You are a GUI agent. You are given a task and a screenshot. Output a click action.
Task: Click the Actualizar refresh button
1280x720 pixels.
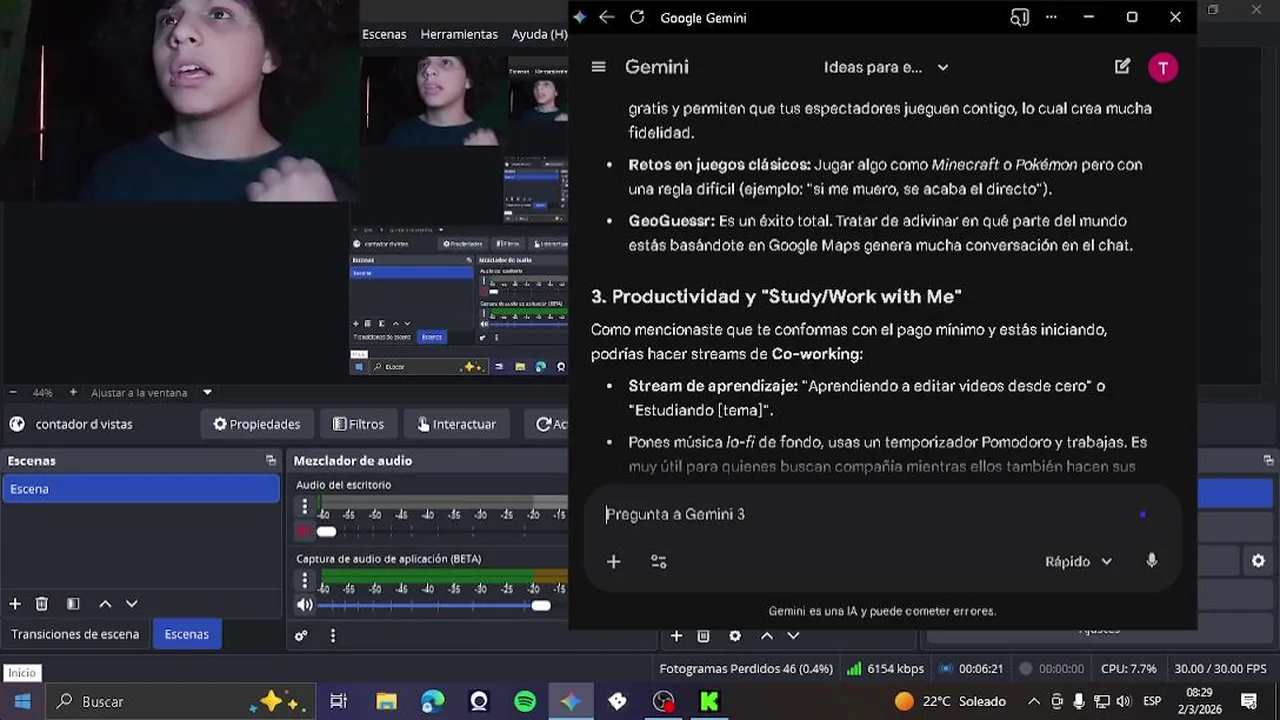click(x=548, y=424)
